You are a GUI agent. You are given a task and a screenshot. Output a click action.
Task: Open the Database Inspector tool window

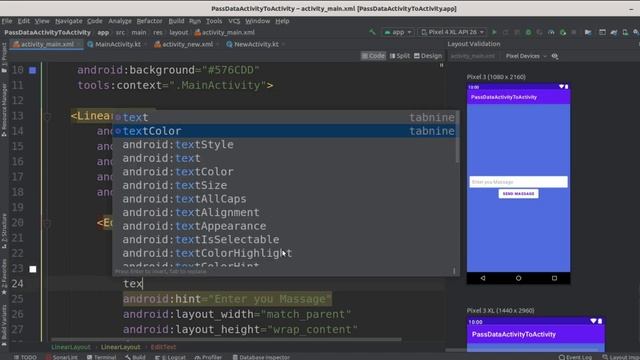261,357
